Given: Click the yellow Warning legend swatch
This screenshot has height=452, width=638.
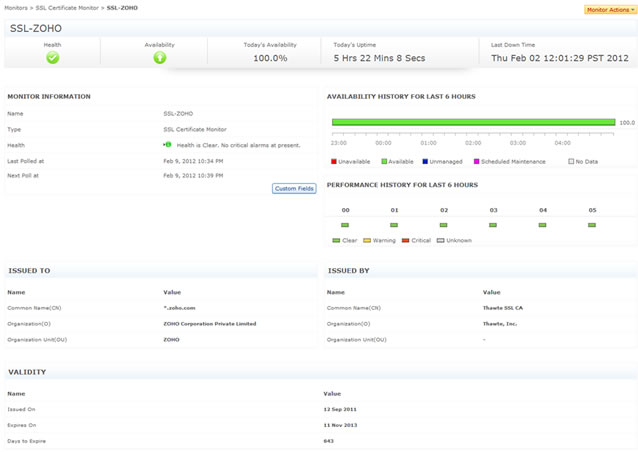Looking at the screenshot, I should 367,241.
